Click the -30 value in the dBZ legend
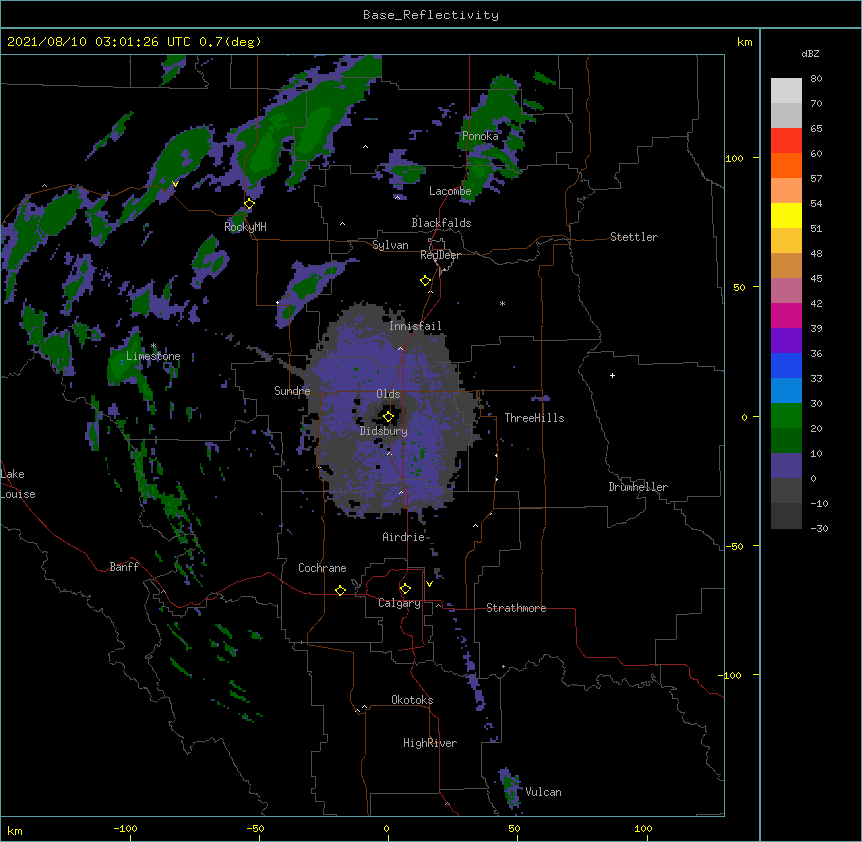Viewport: 862px width, 842px height. point(819,528)
